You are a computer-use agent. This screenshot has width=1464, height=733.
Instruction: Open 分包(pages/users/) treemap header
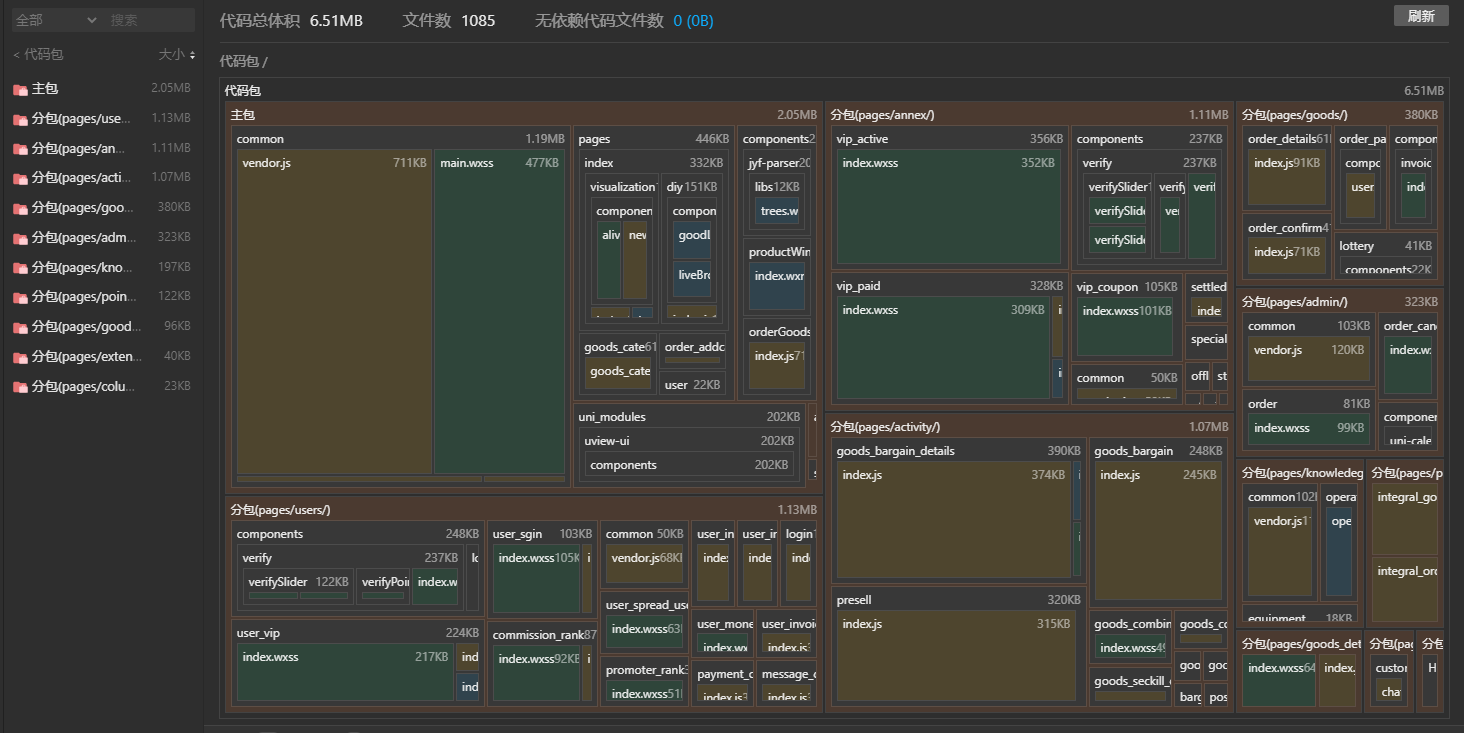pos(523,510)
